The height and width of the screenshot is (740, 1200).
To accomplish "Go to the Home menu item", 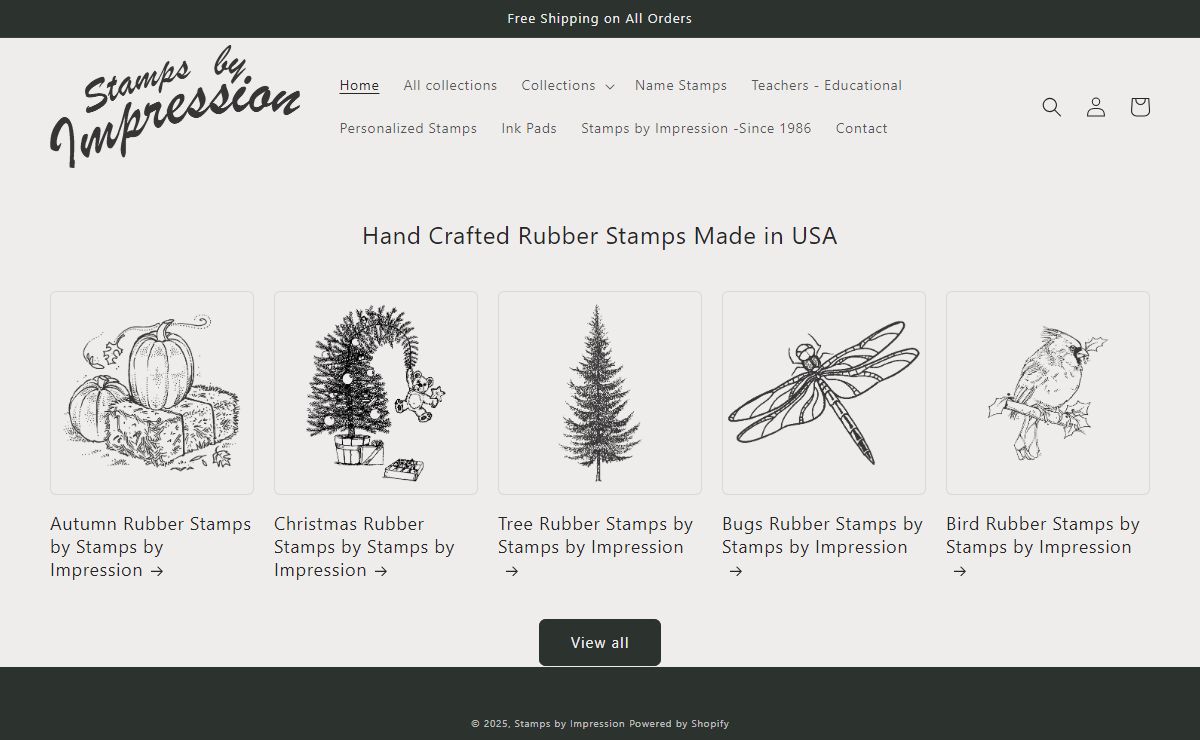I will point(359,86).
